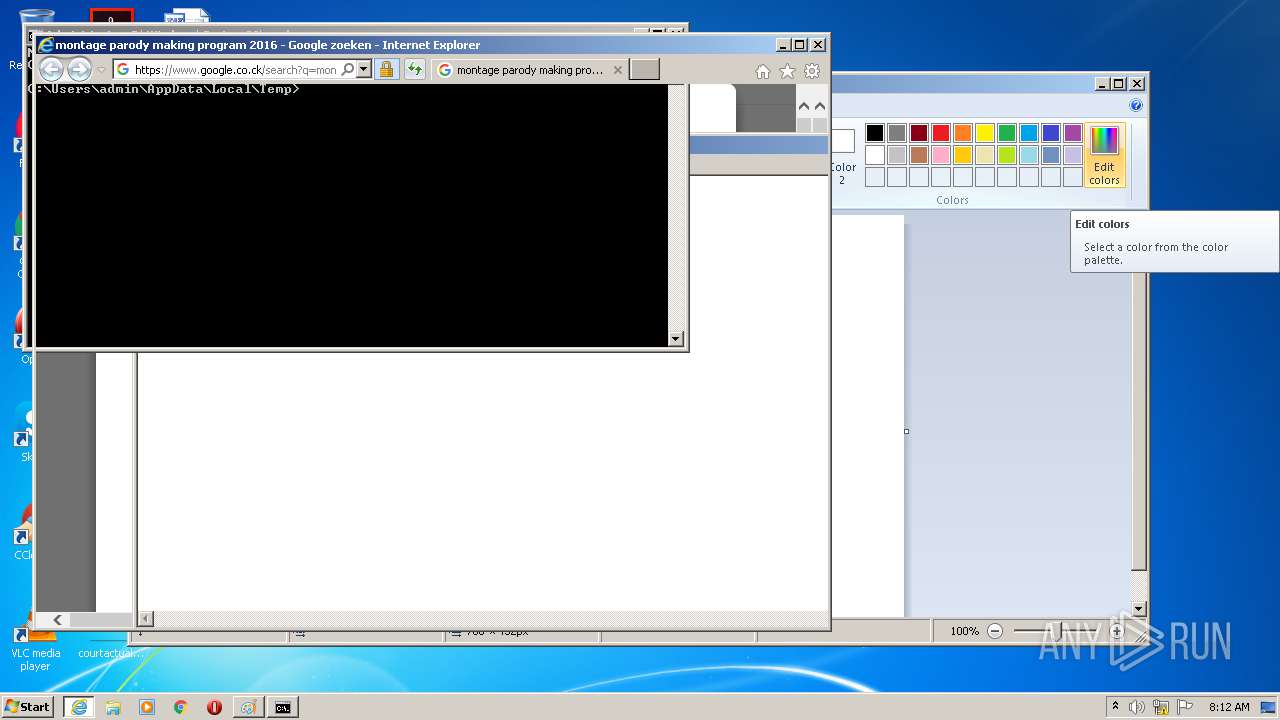Click the network tray icon
Viewport: 1280px width, 720px height.
coord(1161,707)
